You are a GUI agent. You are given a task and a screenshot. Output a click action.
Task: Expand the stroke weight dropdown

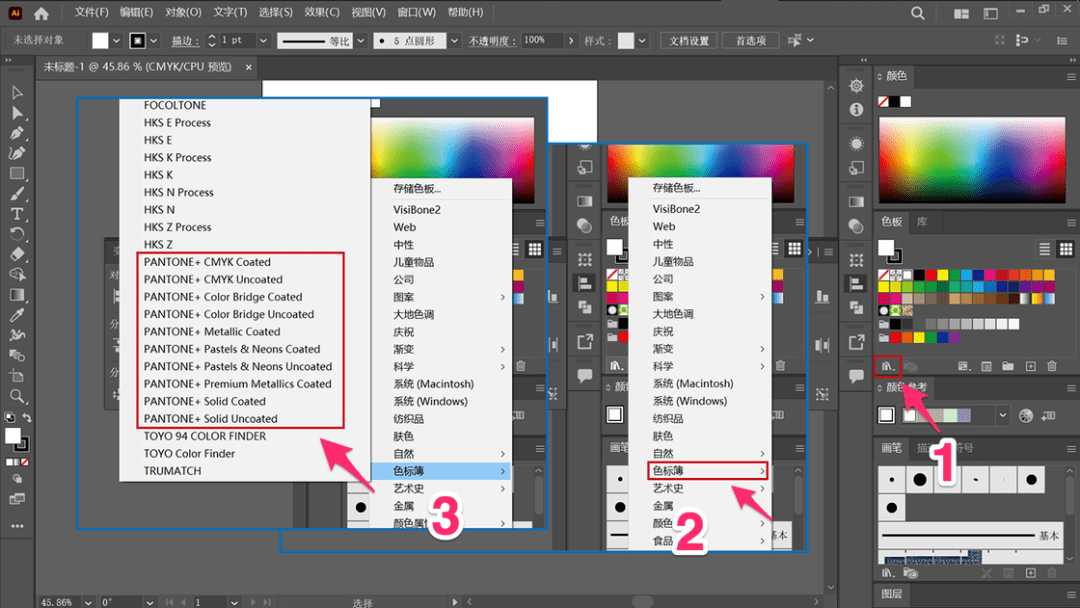(263, 41)
